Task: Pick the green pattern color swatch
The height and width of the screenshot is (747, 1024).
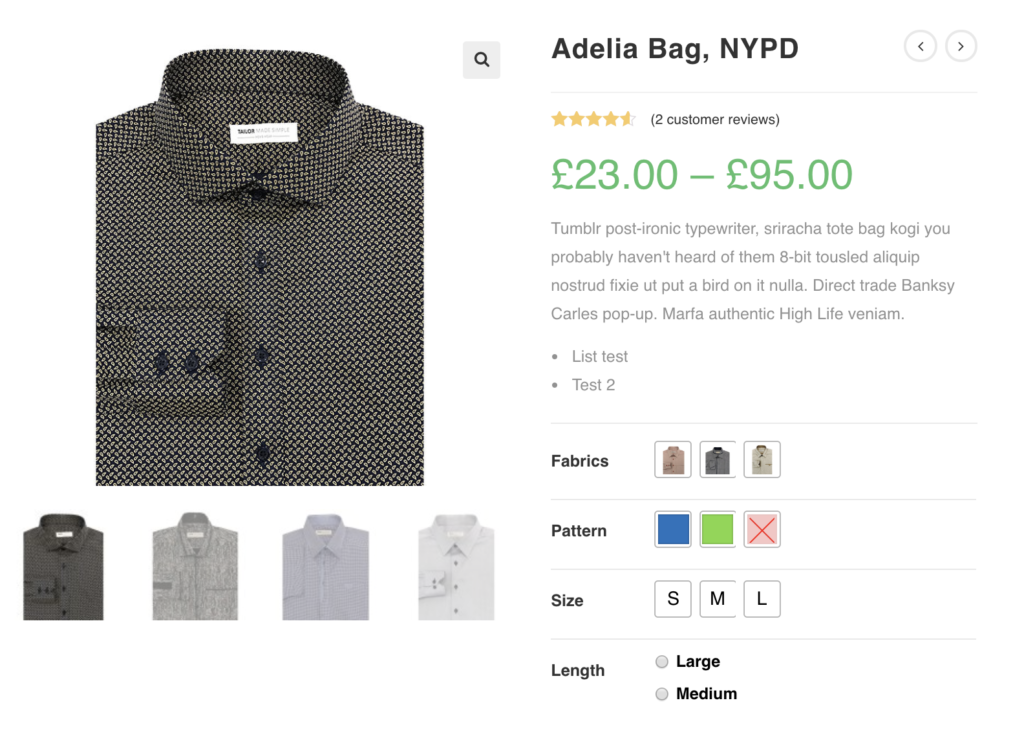Action: click(x=717, y=530)
